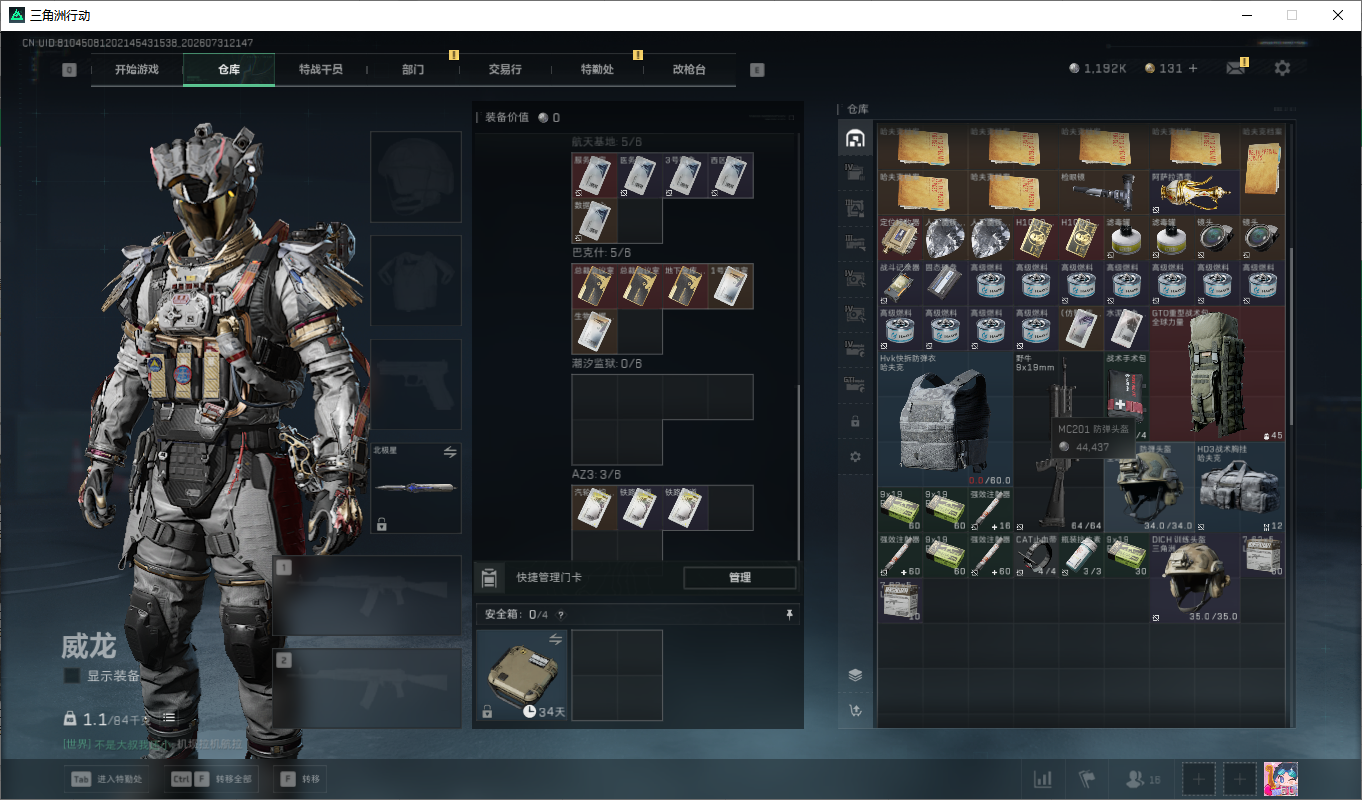Select the empty body armor slot
The image size is (1362, 800).
[x=416, y=281]
